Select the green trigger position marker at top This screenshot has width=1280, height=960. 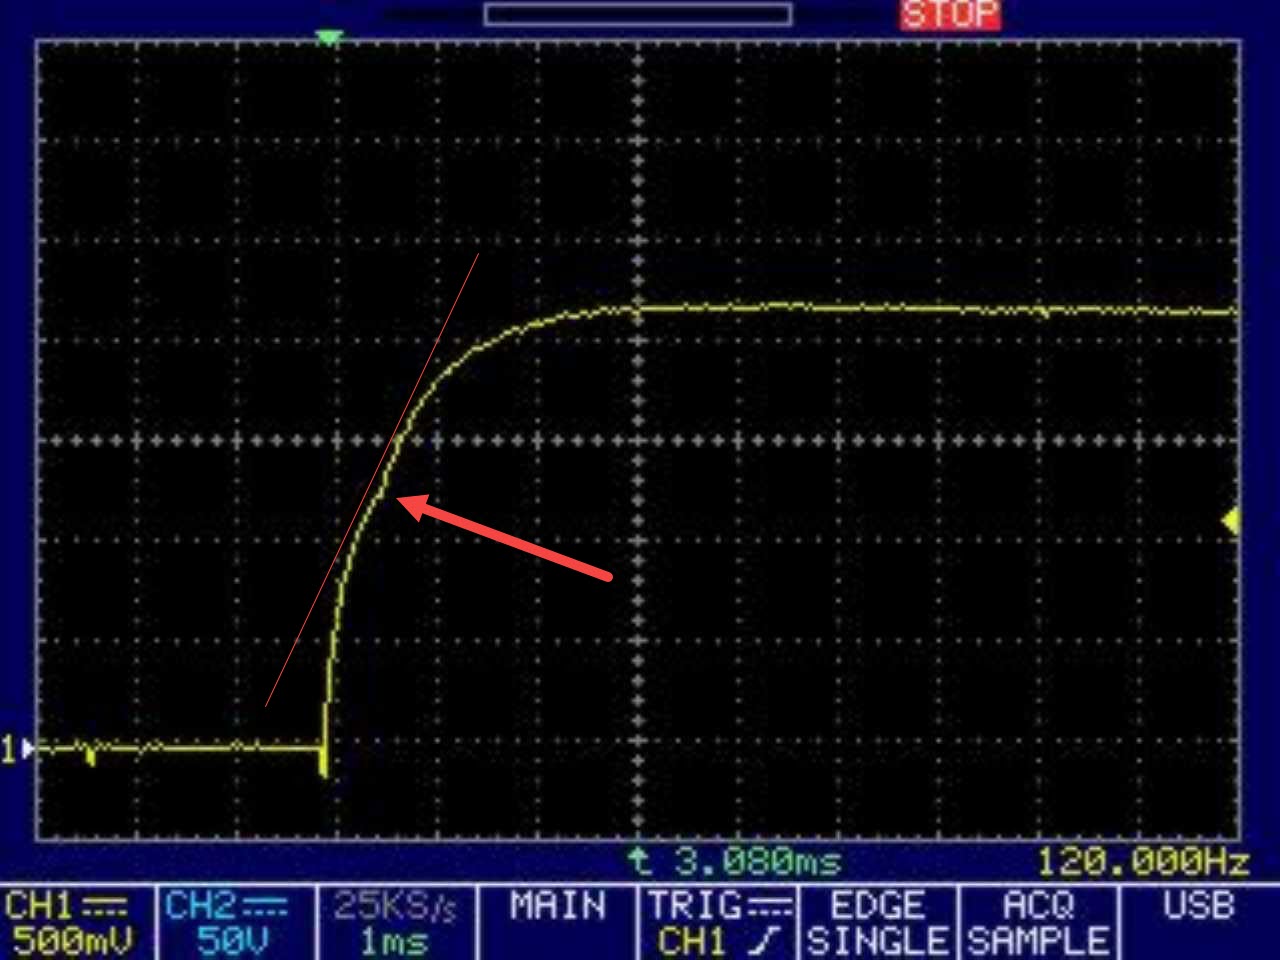coord(329,38)
